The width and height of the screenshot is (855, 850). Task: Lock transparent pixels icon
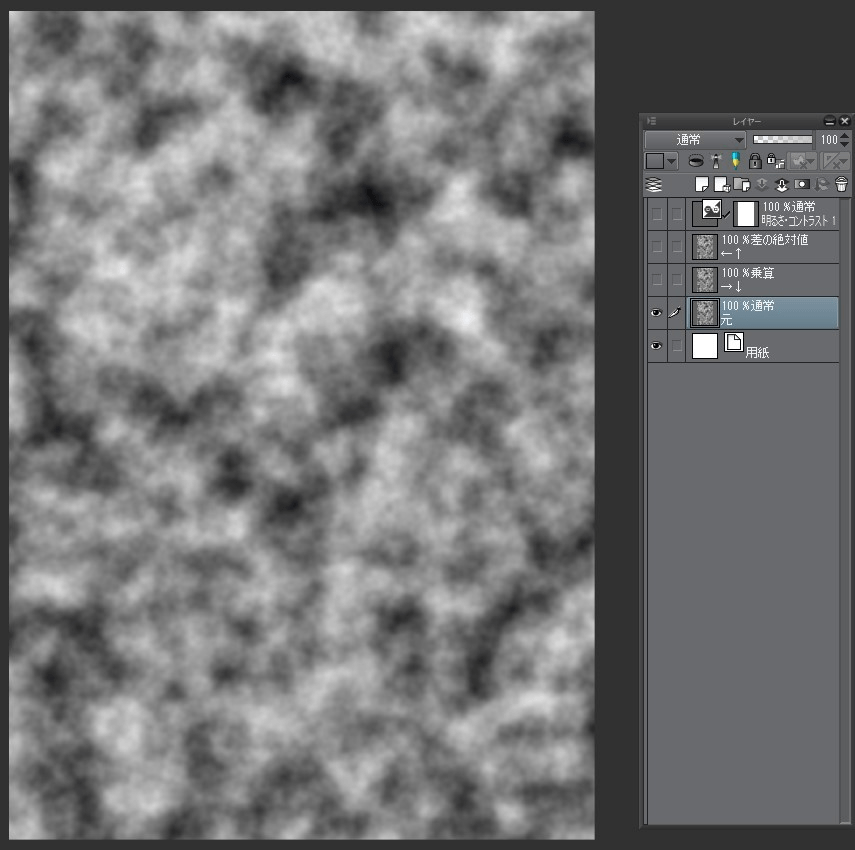point(775,161)
